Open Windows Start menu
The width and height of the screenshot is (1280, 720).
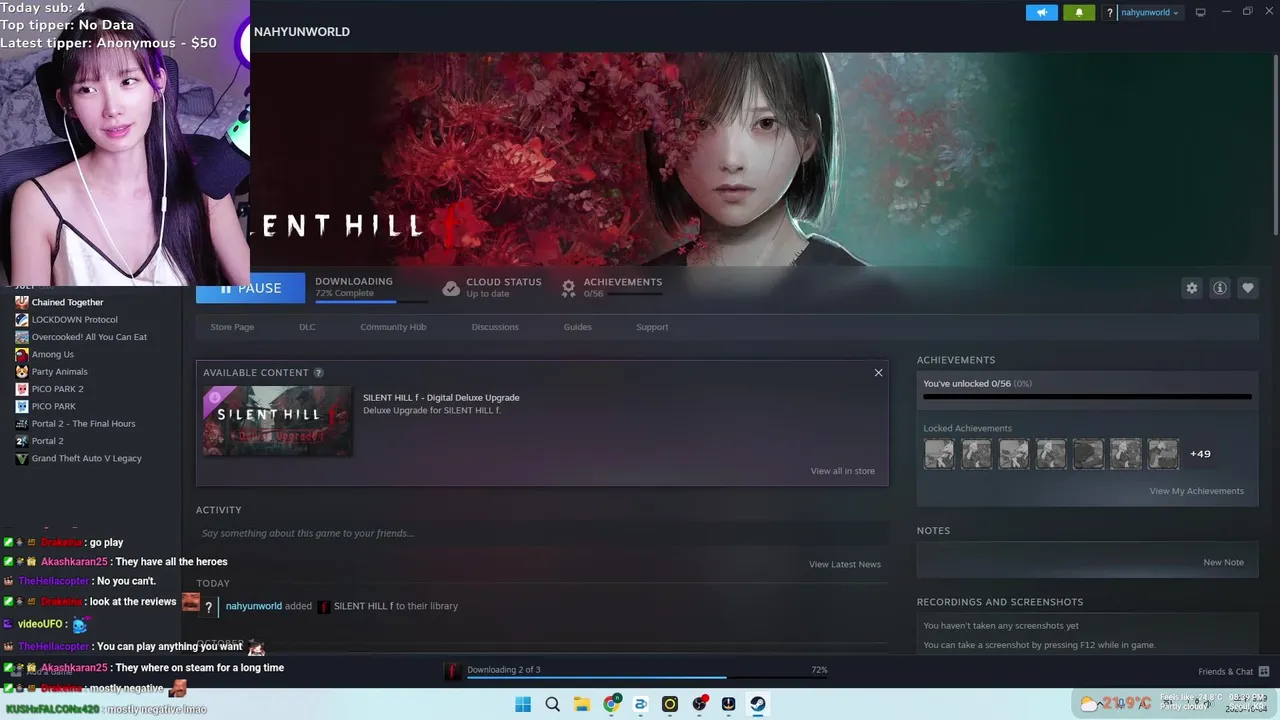(523, 704)
